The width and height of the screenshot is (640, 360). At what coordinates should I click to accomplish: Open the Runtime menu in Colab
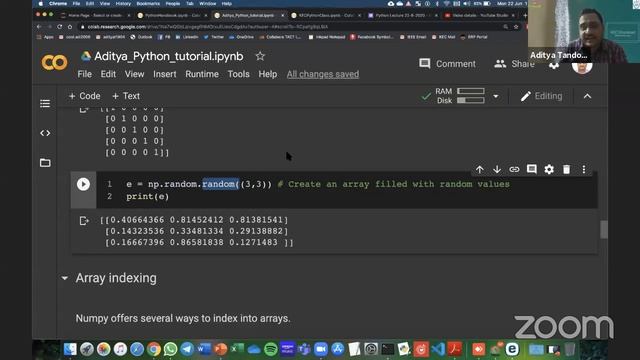pyautogui.click(x=202, y=74)
